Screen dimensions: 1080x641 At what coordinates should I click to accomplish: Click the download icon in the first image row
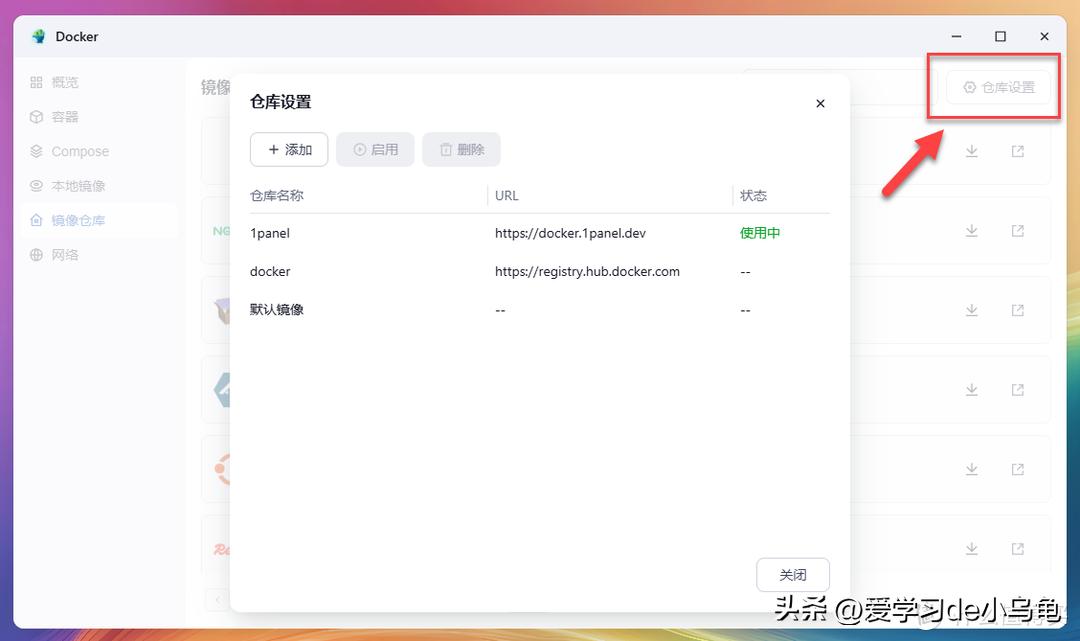point(971,152)
